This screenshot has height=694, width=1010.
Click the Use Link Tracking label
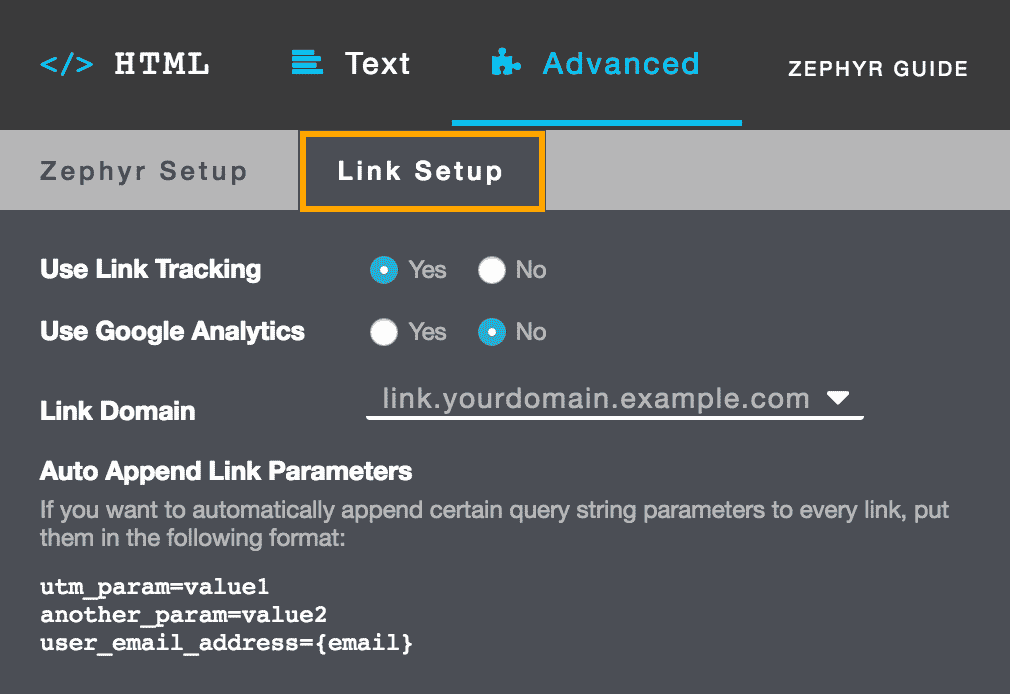150,269
